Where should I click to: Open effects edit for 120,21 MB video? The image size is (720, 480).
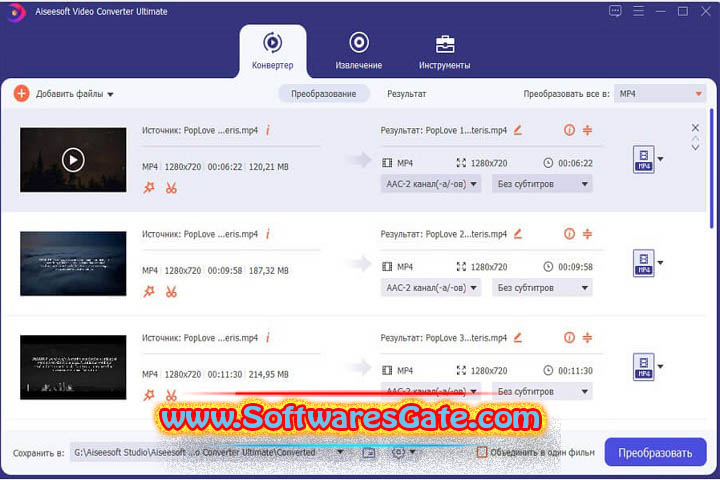[x=149, y=187]
